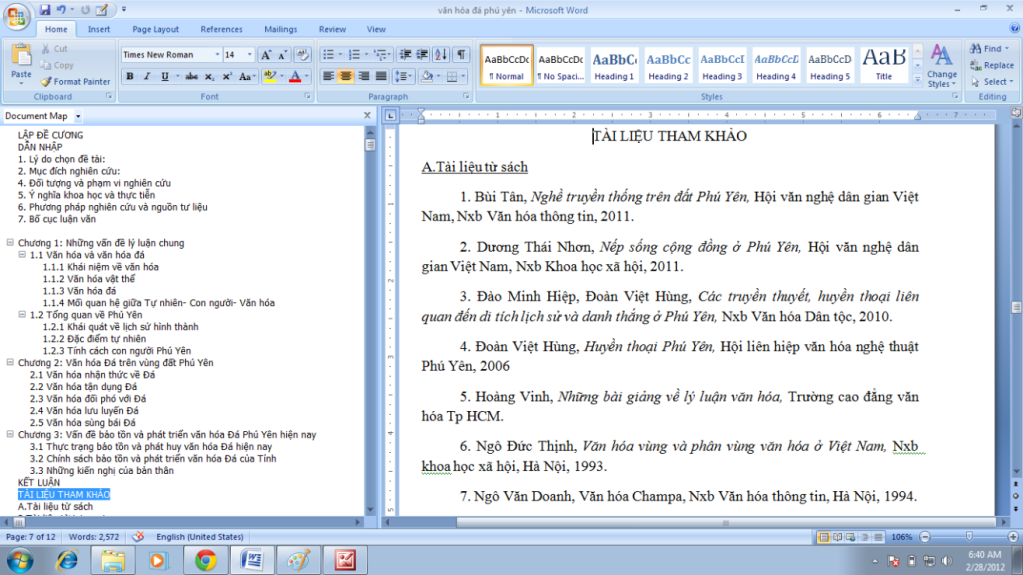The height and width of the screenshot is (575, 1023).
Task: Click the Justify alignment icon
Action: 380,77
